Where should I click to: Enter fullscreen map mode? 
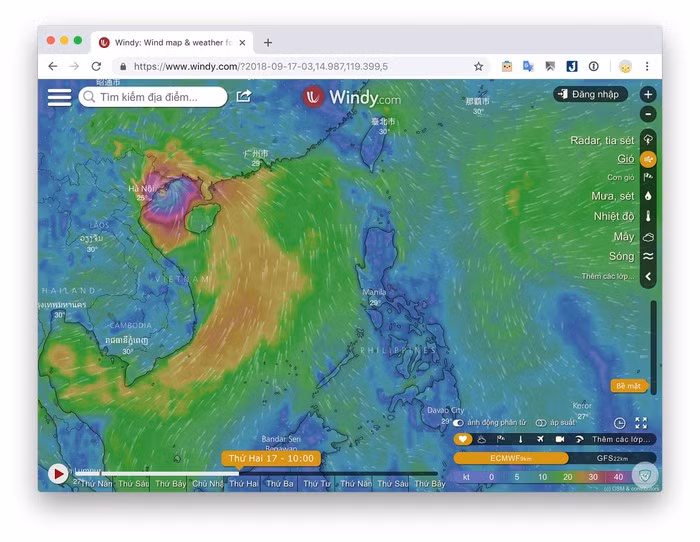tap(641, 423)
